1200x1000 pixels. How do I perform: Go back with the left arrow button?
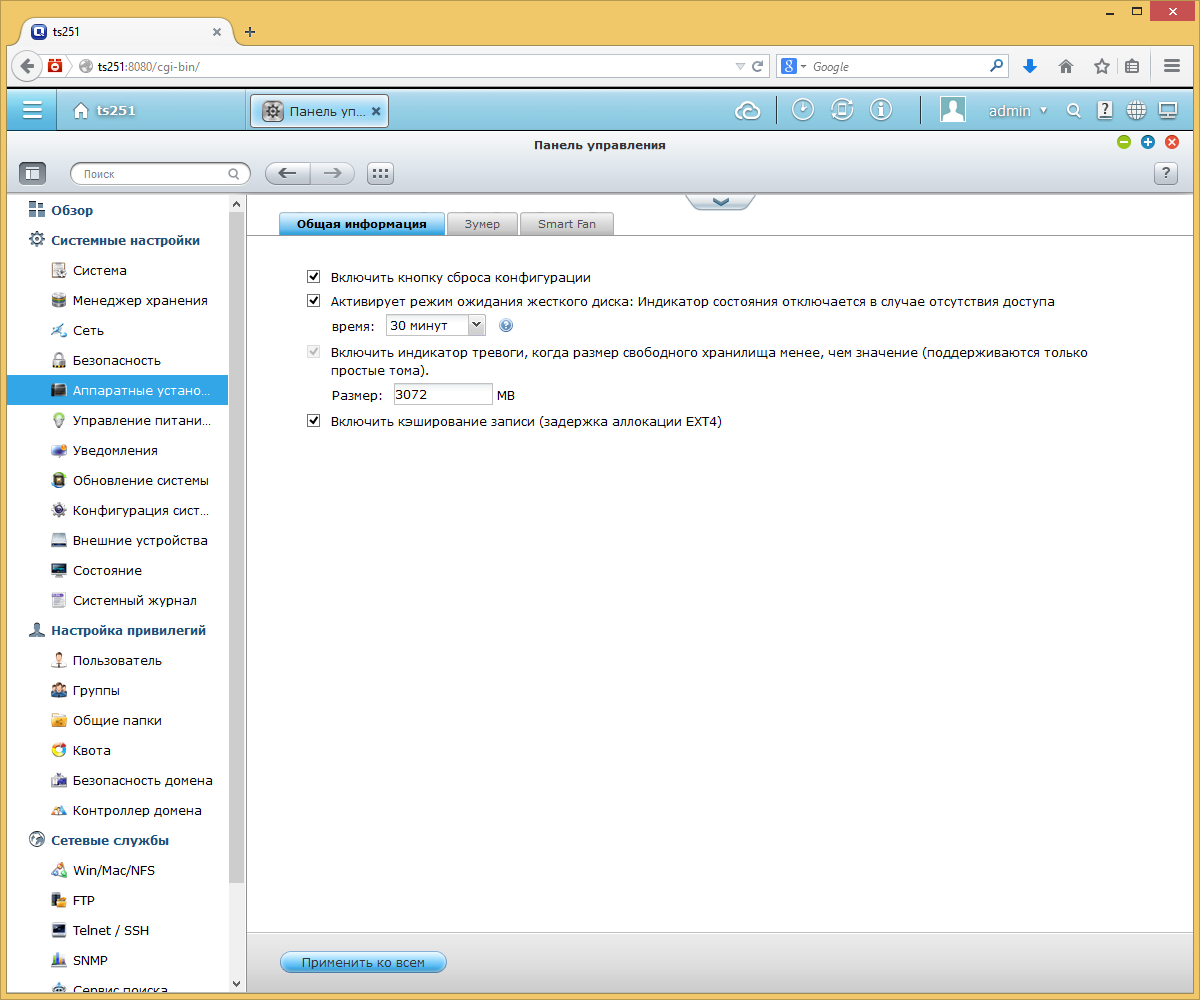click(287, 173)
